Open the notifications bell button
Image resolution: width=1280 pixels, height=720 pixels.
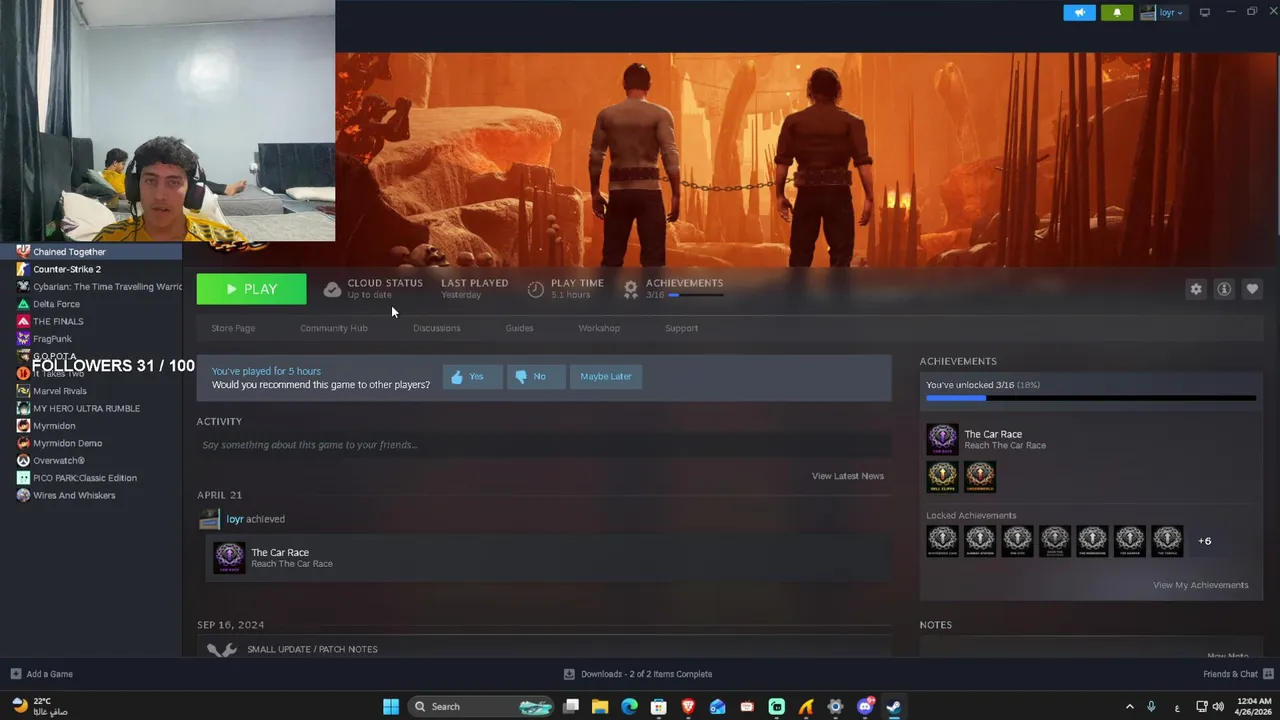click(1117, 13)
